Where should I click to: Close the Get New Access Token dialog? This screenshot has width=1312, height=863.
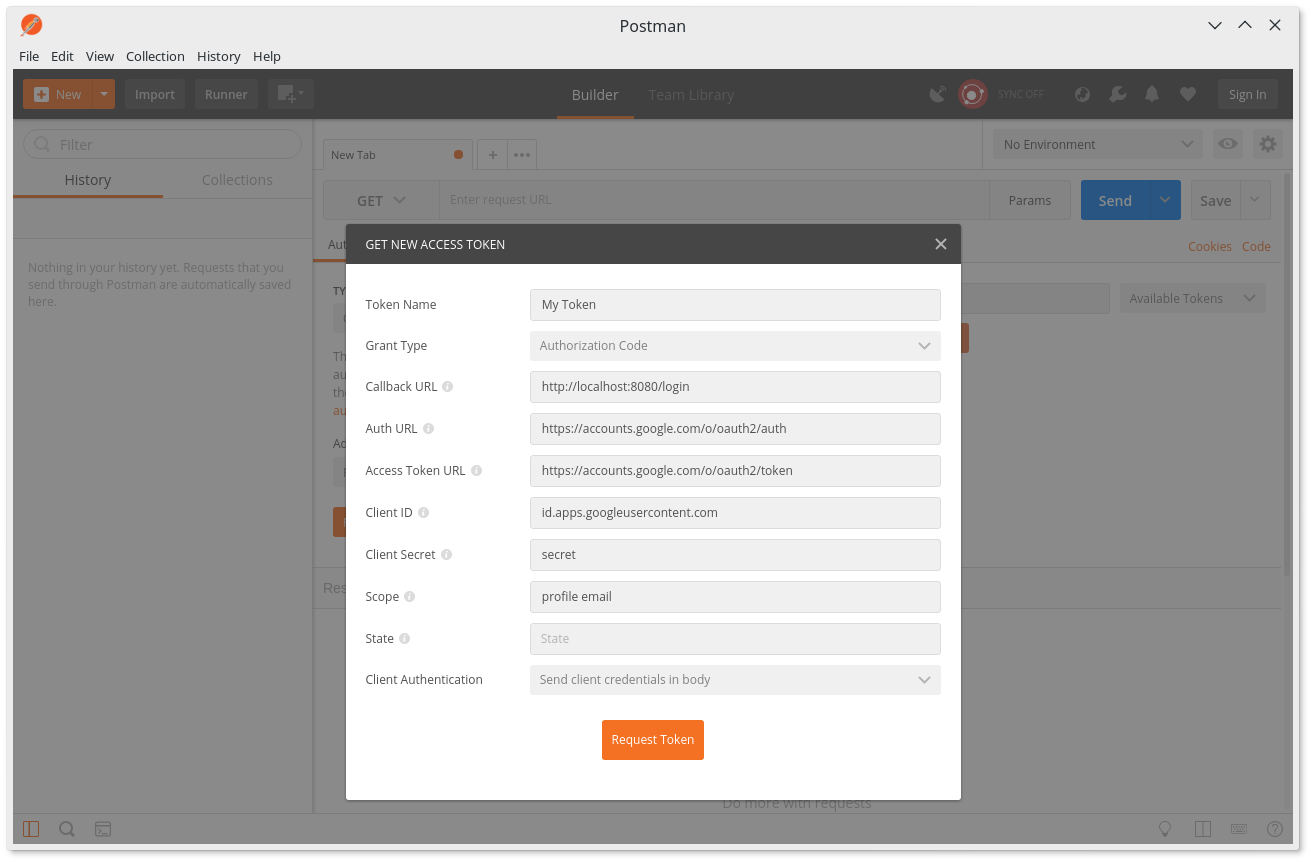[x=940, y=244]
